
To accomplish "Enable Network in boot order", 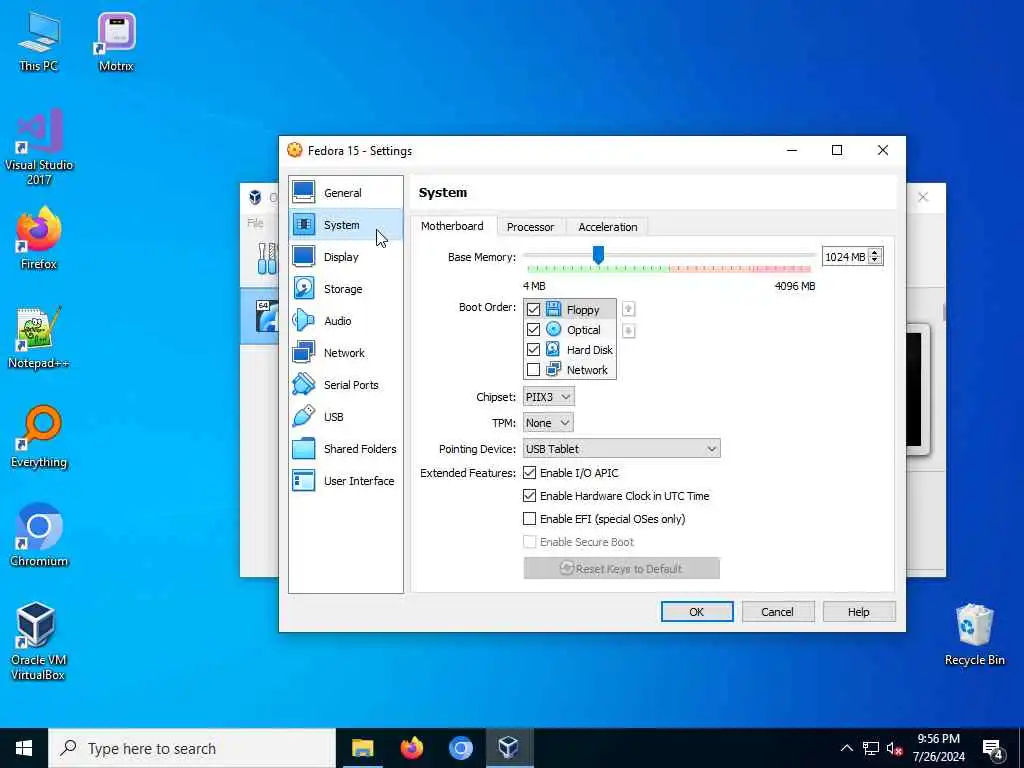I will tap(533, 370).
